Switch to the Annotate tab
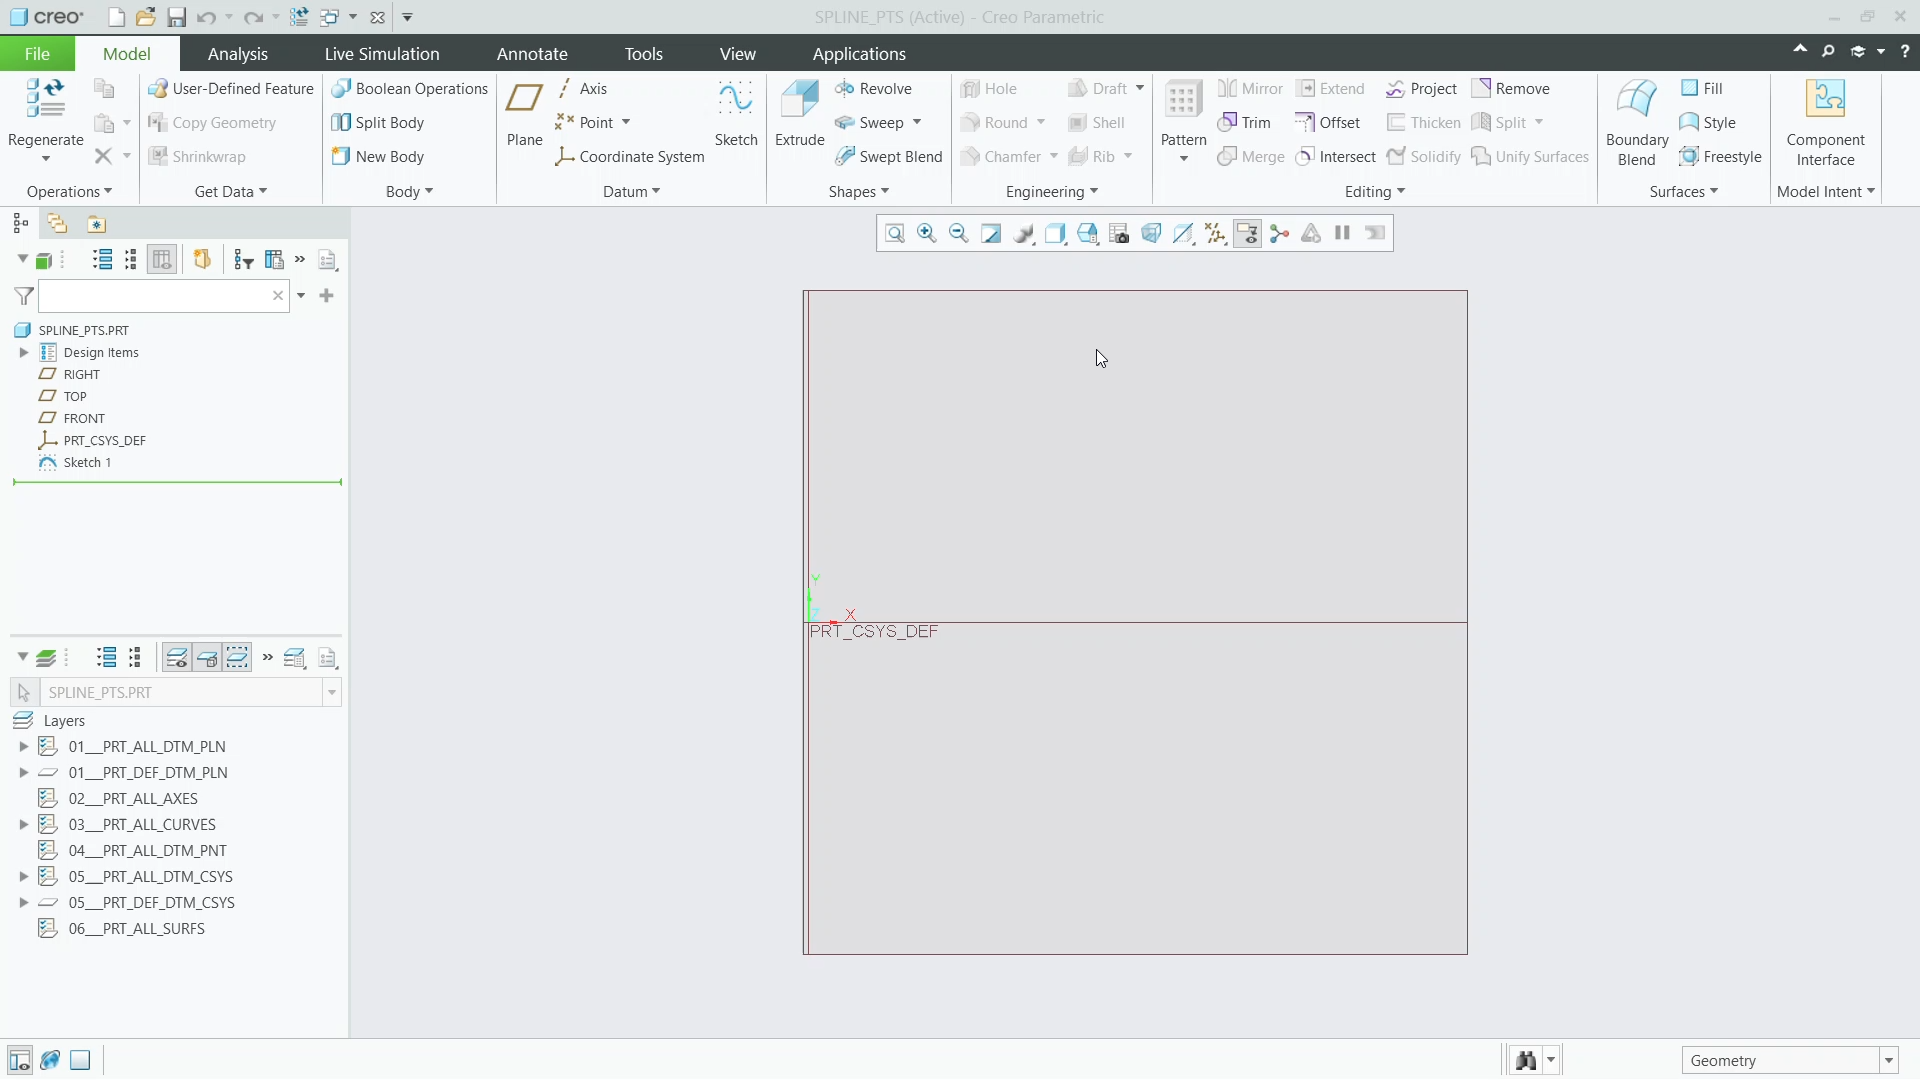 [532, 54]
